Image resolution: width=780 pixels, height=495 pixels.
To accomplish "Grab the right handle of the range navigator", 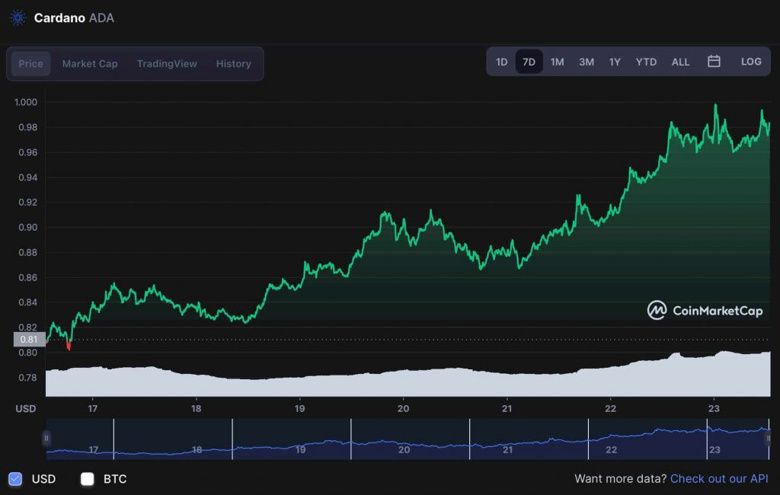I will click(x=768, y=438).
